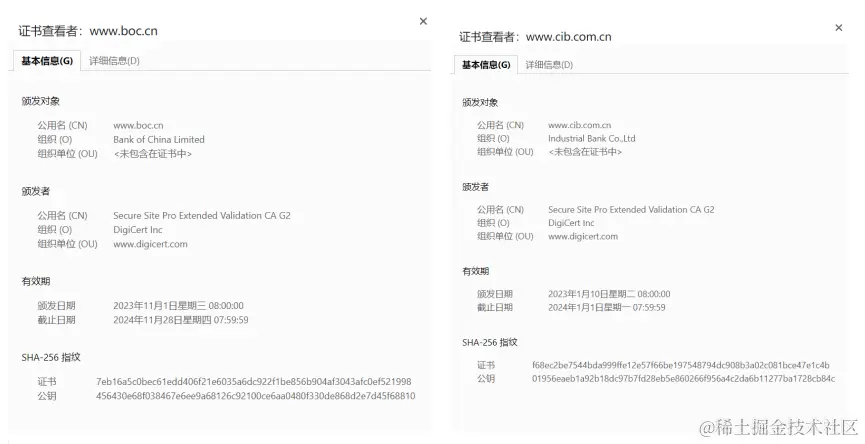Viewport: 865px width, 444px height.
Task: Click boc.cn issuer Secure Site Pro Extended Validation CA G2
Action: [202, 216]
